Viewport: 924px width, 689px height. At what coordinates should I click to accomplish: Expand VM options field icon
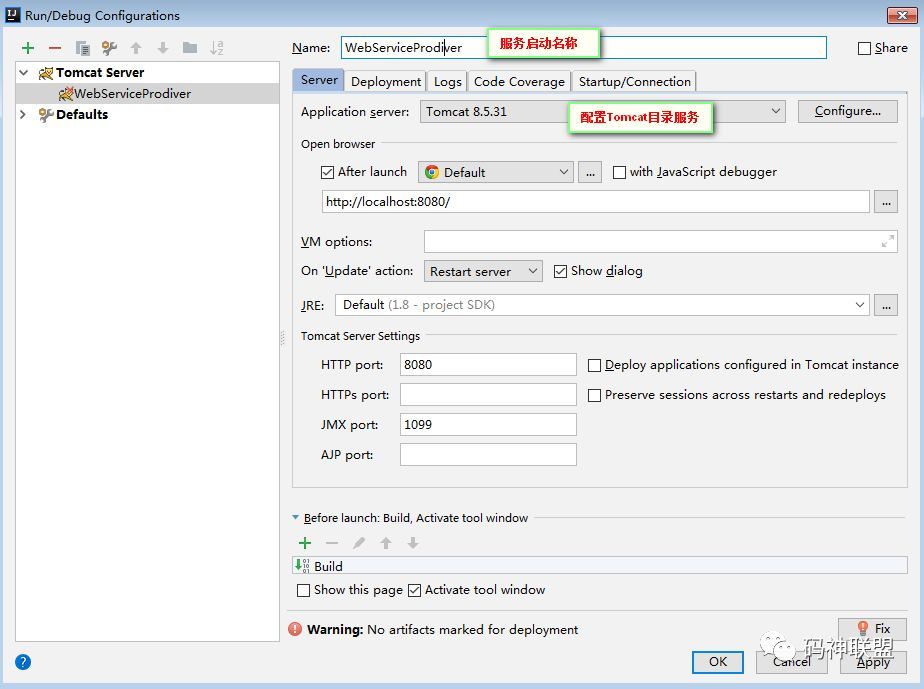(887, 241)
